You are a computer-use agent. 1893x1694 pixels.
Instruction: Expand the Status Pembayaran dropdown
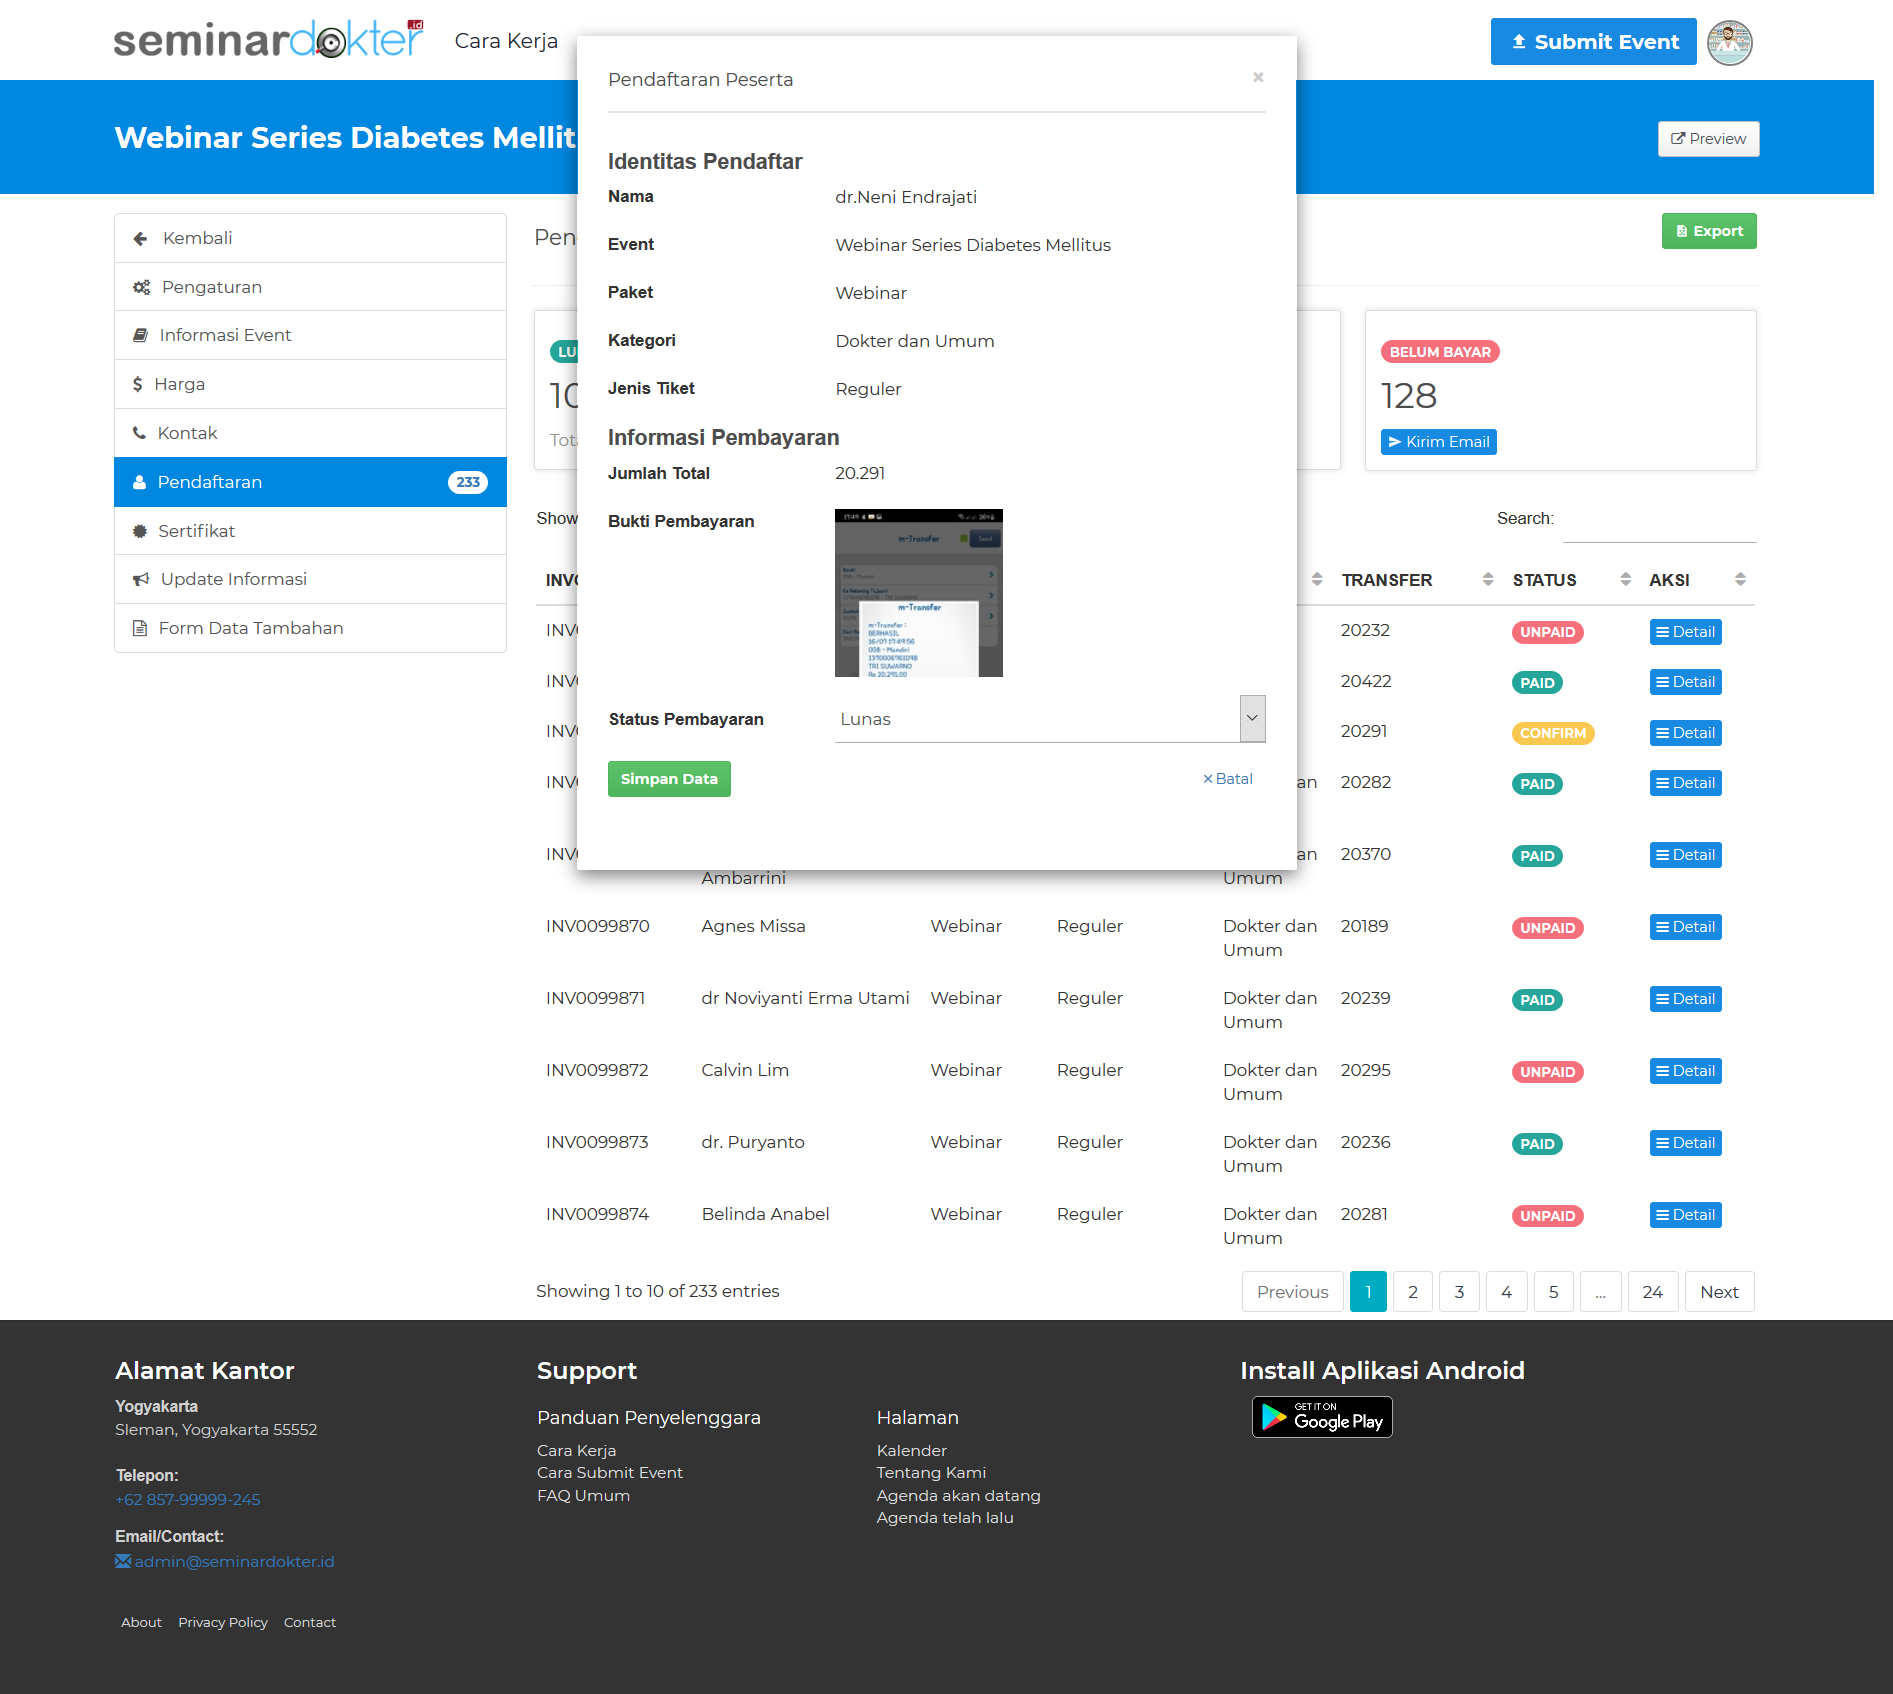tap(1252, 719)
